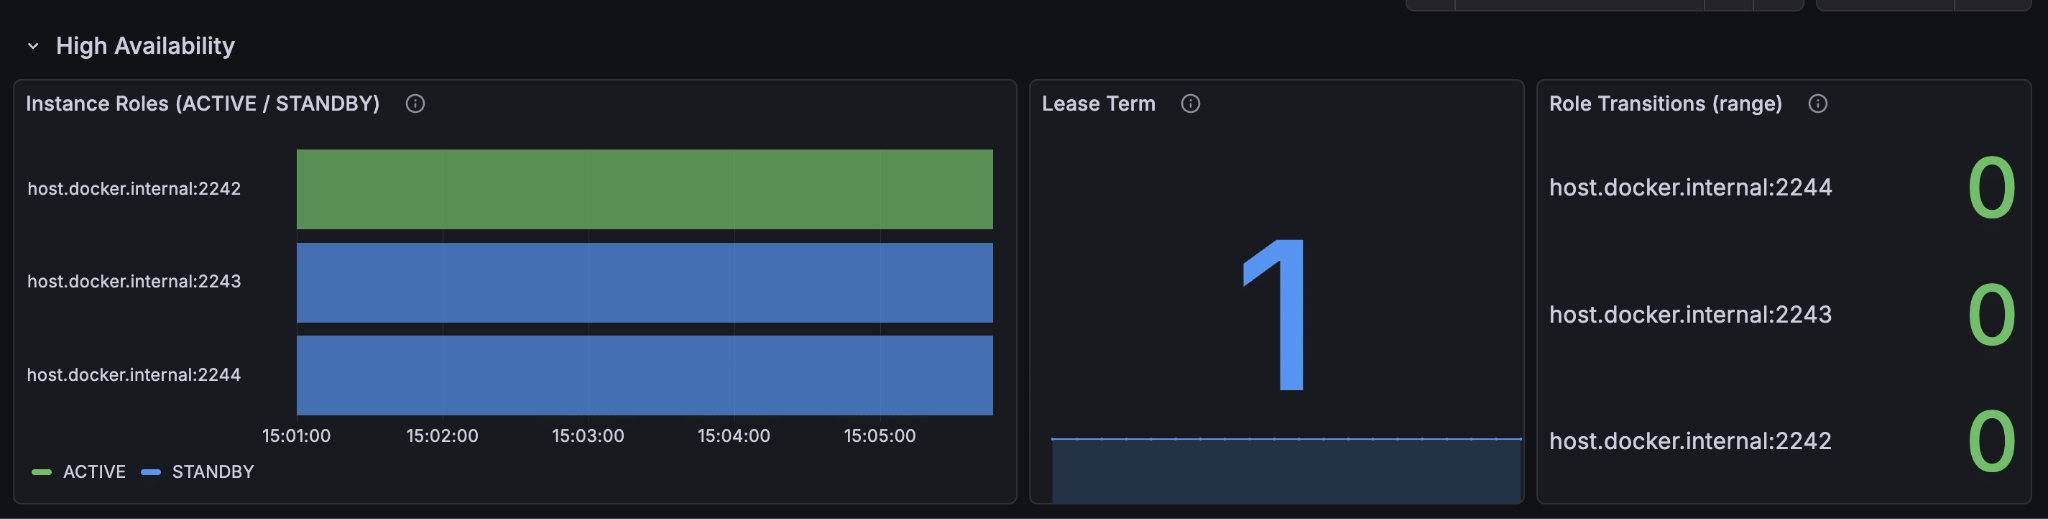Open the High Availability row title
Viewport: 2048px width, 519px height.
point(145,46)
